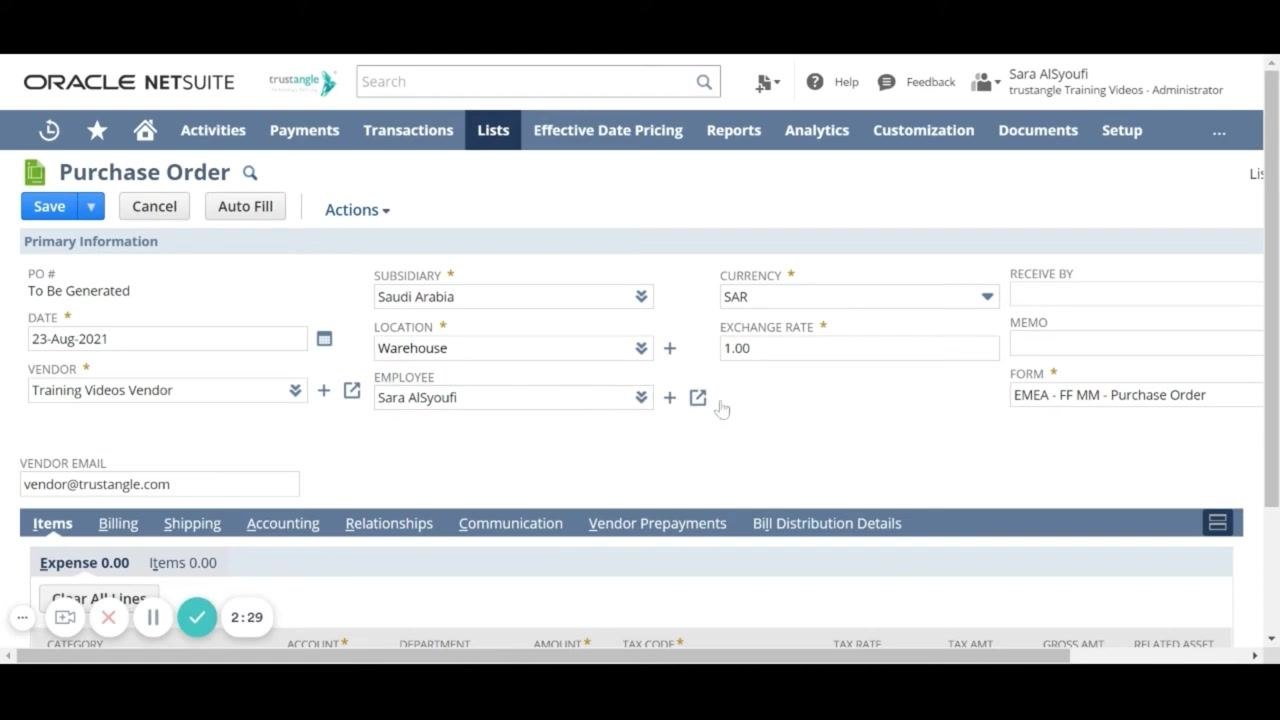Click the Save button
The width and height of the screenshot is (1280, 720).
coord(49,207)
